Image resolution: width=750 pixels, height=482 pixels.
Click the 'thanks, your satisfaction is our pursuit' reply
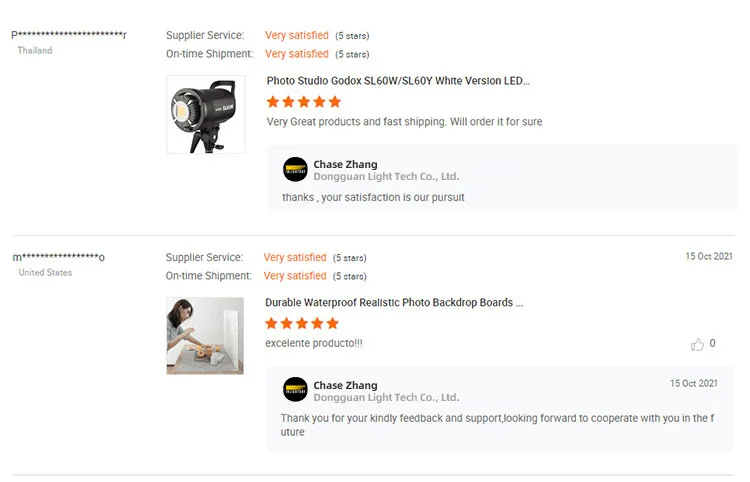pos(373,197)
